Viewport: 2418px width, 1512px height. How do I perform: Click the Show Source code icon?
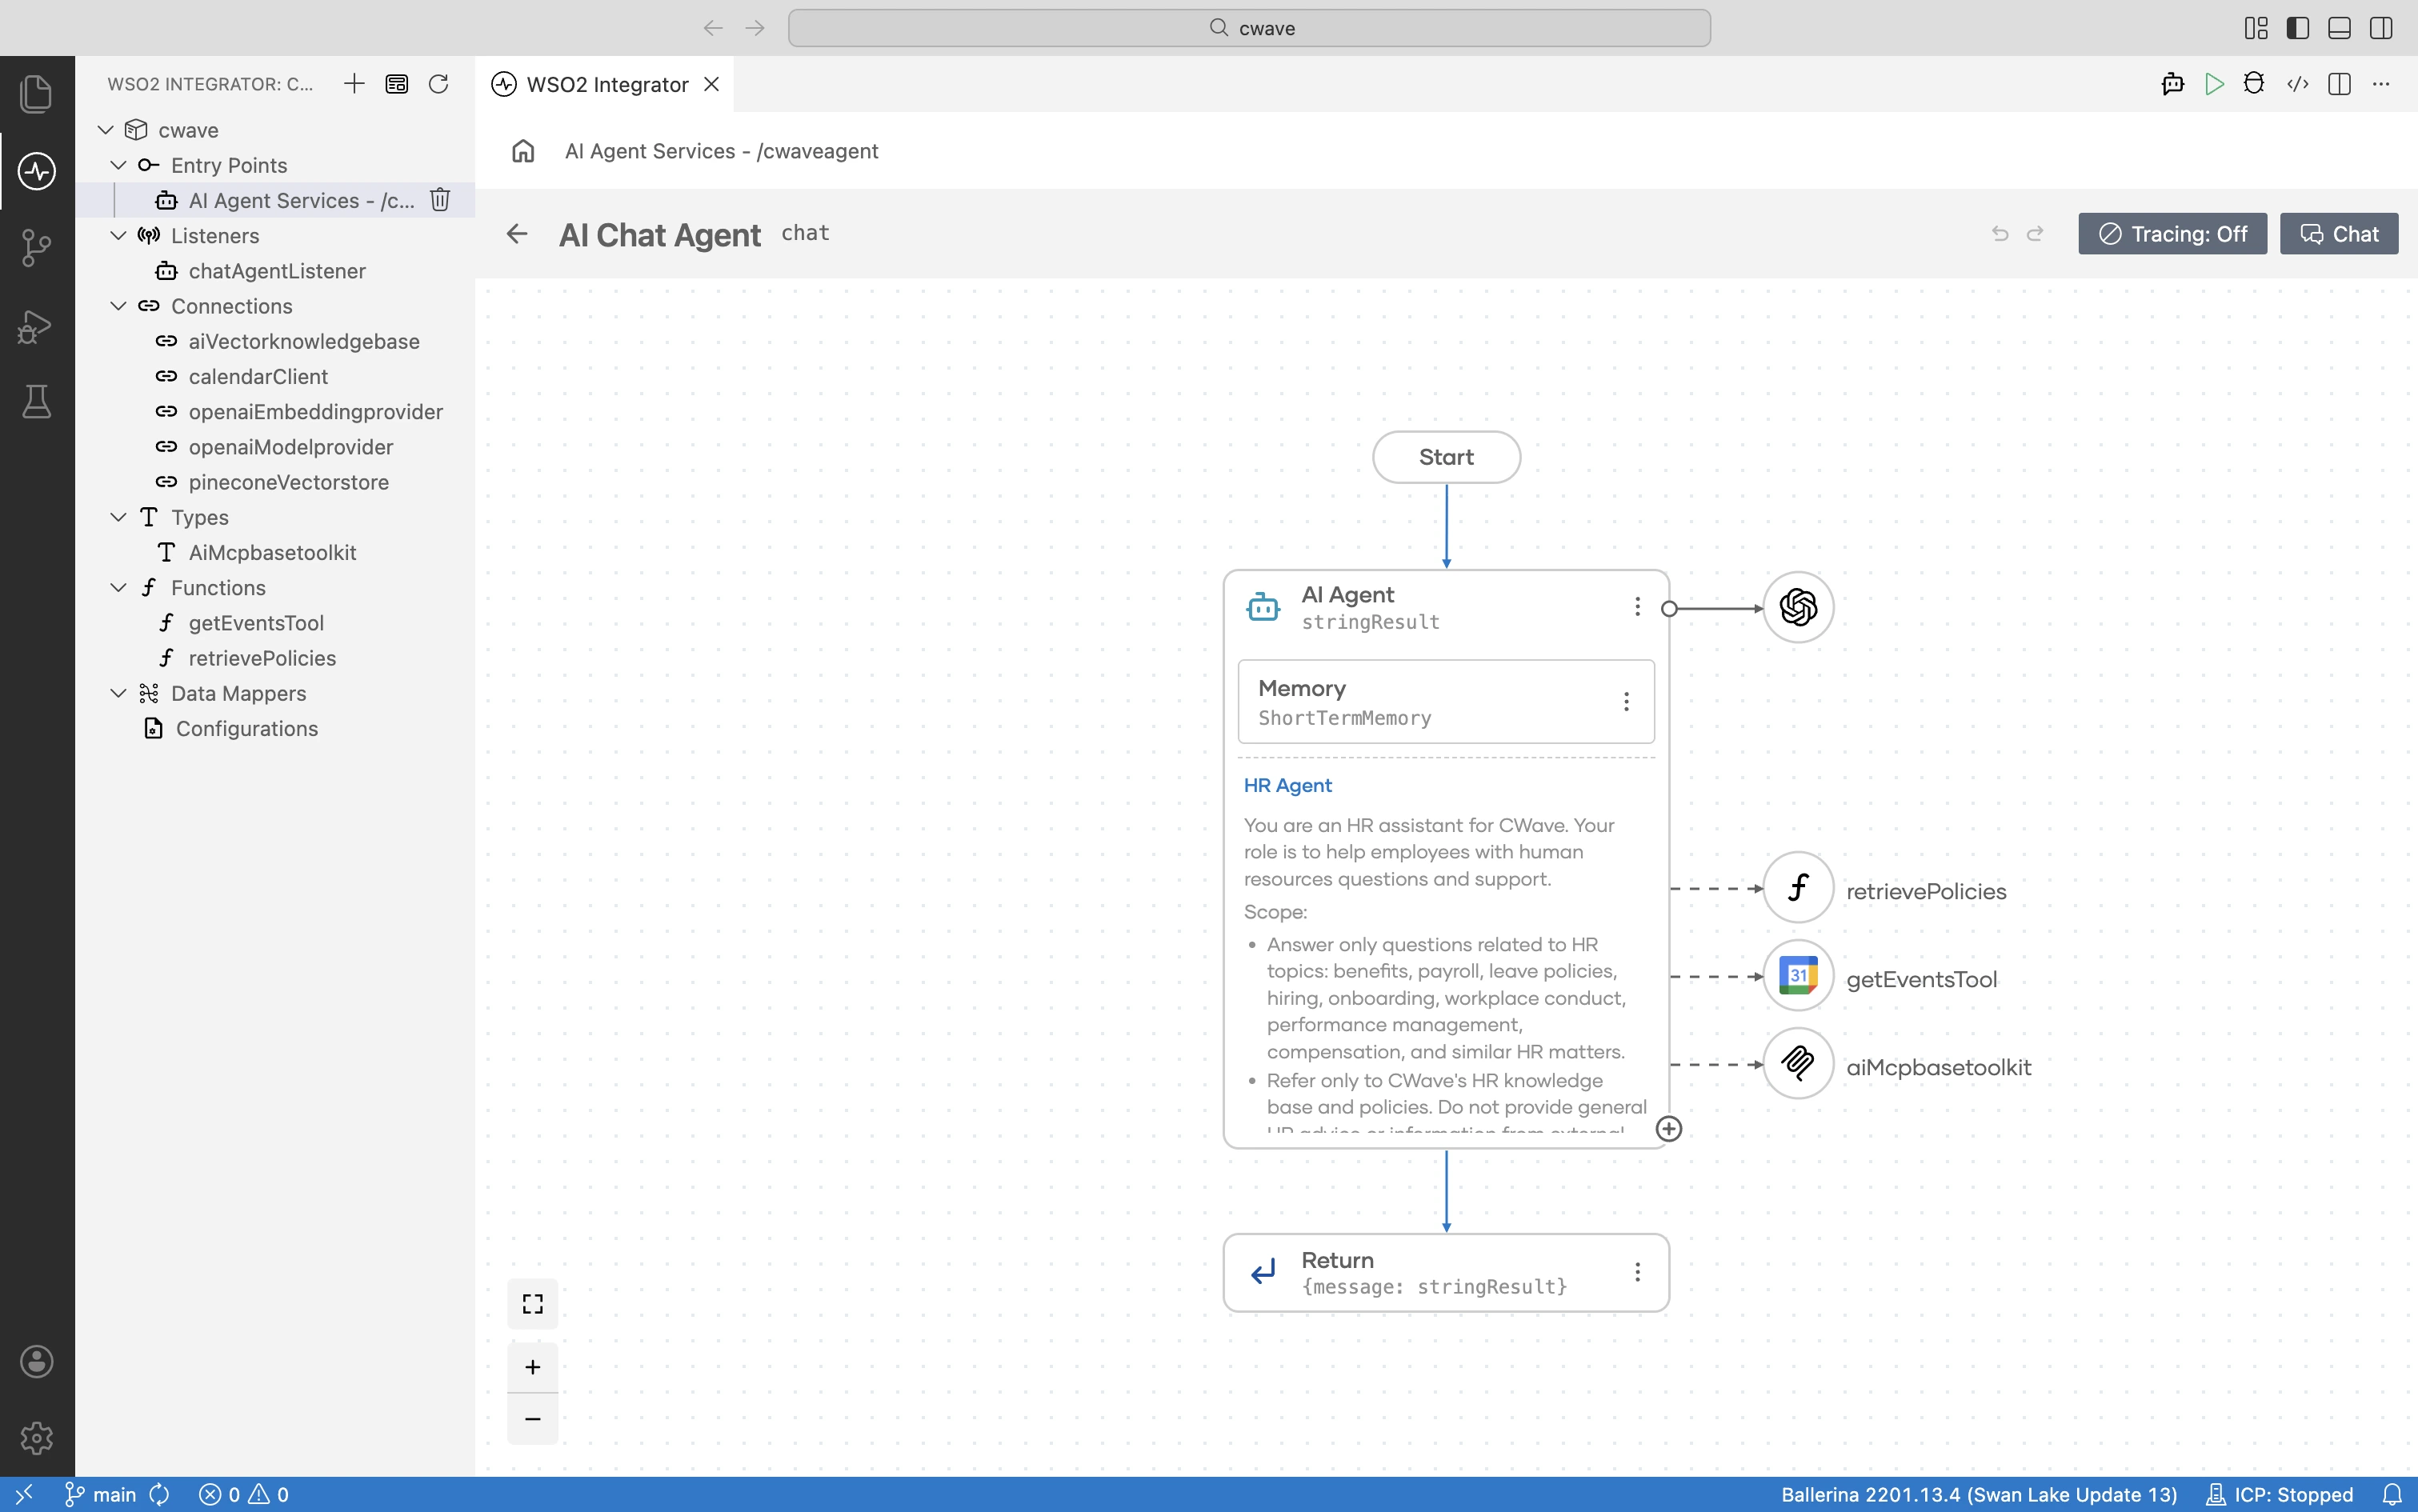(2298, 84)
